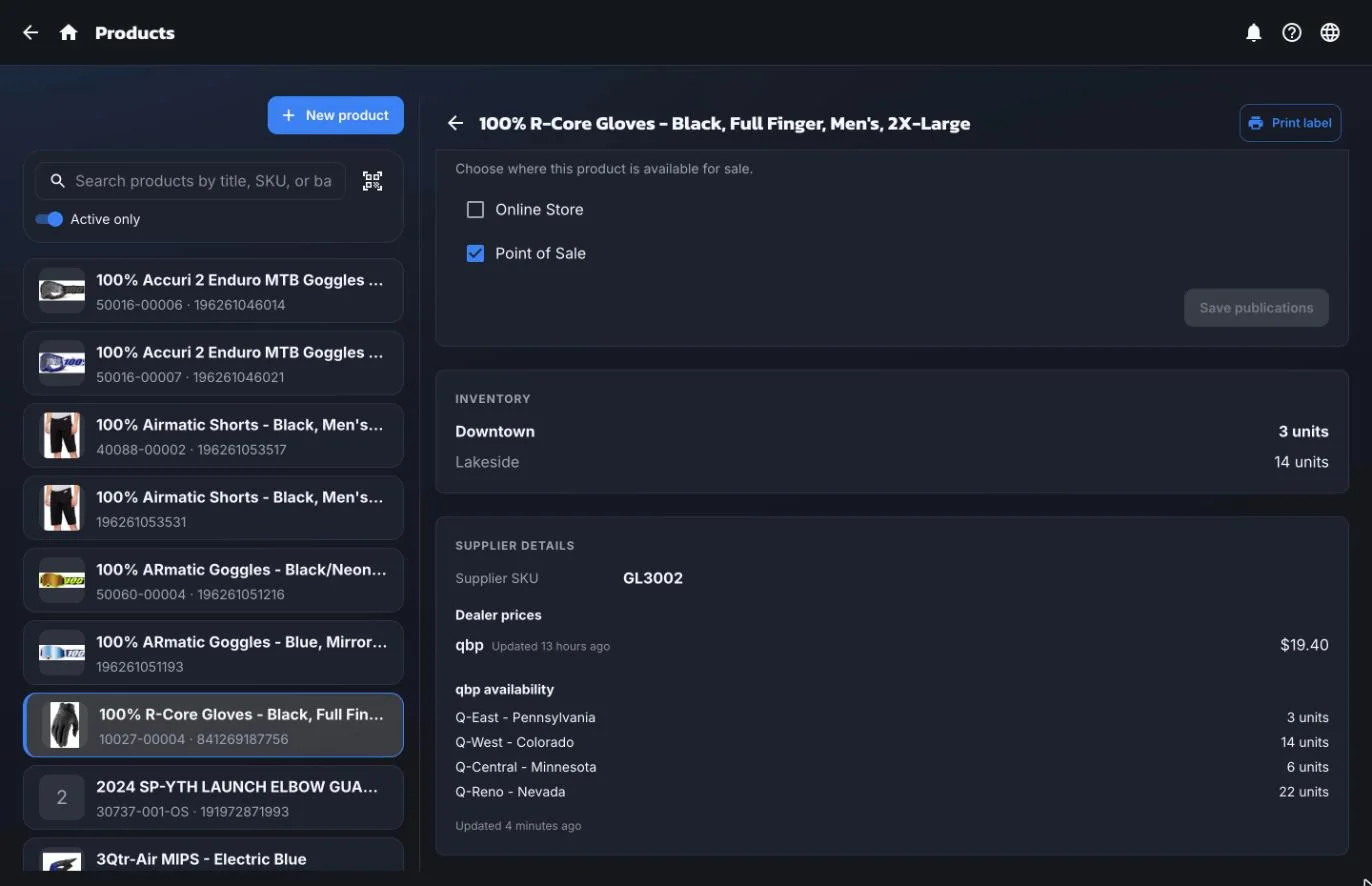1372x886 pixels.
Task: Open ARmatic Goggles Blue Mirror item
Action: pos(213,653)
